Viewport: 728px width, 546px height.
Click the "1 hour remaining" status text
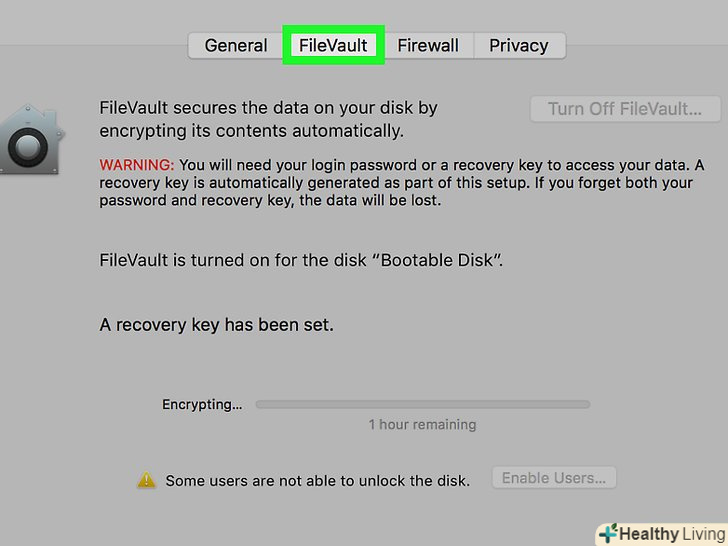click(422, 424)
